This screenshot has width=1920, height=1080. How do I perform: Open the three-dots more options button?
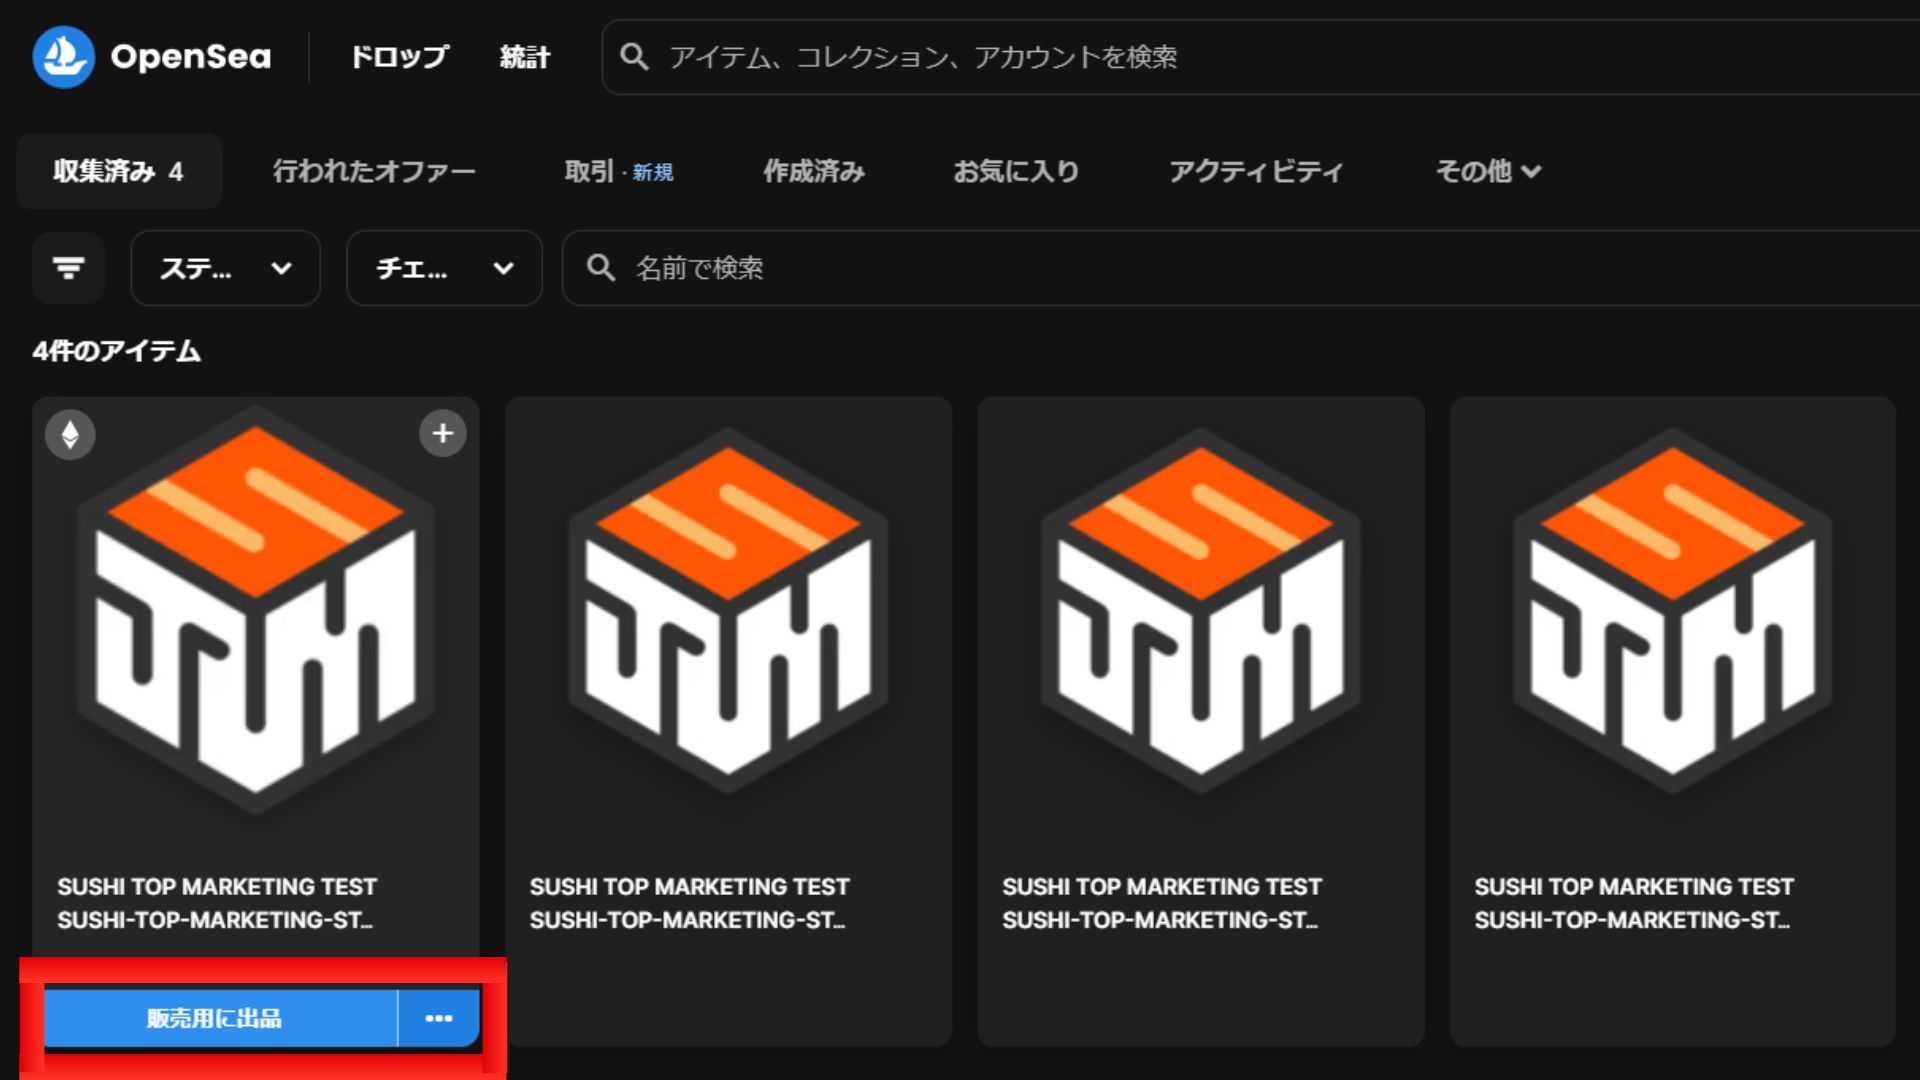point(439,1018)
